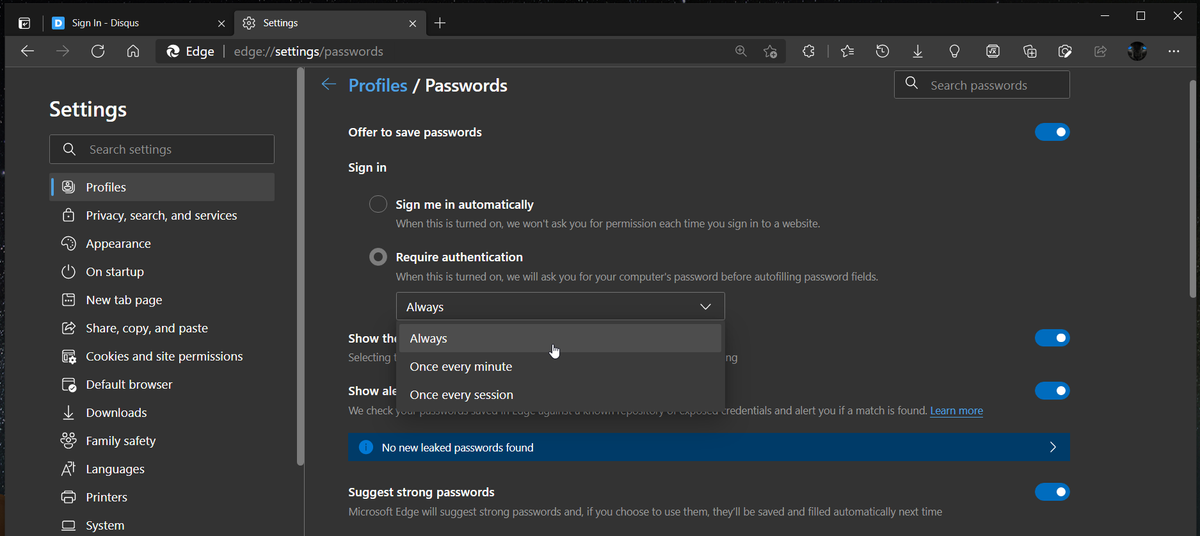The image size is (1200, 536).
Task: Click the Search settings field
Action: (162, 149)
